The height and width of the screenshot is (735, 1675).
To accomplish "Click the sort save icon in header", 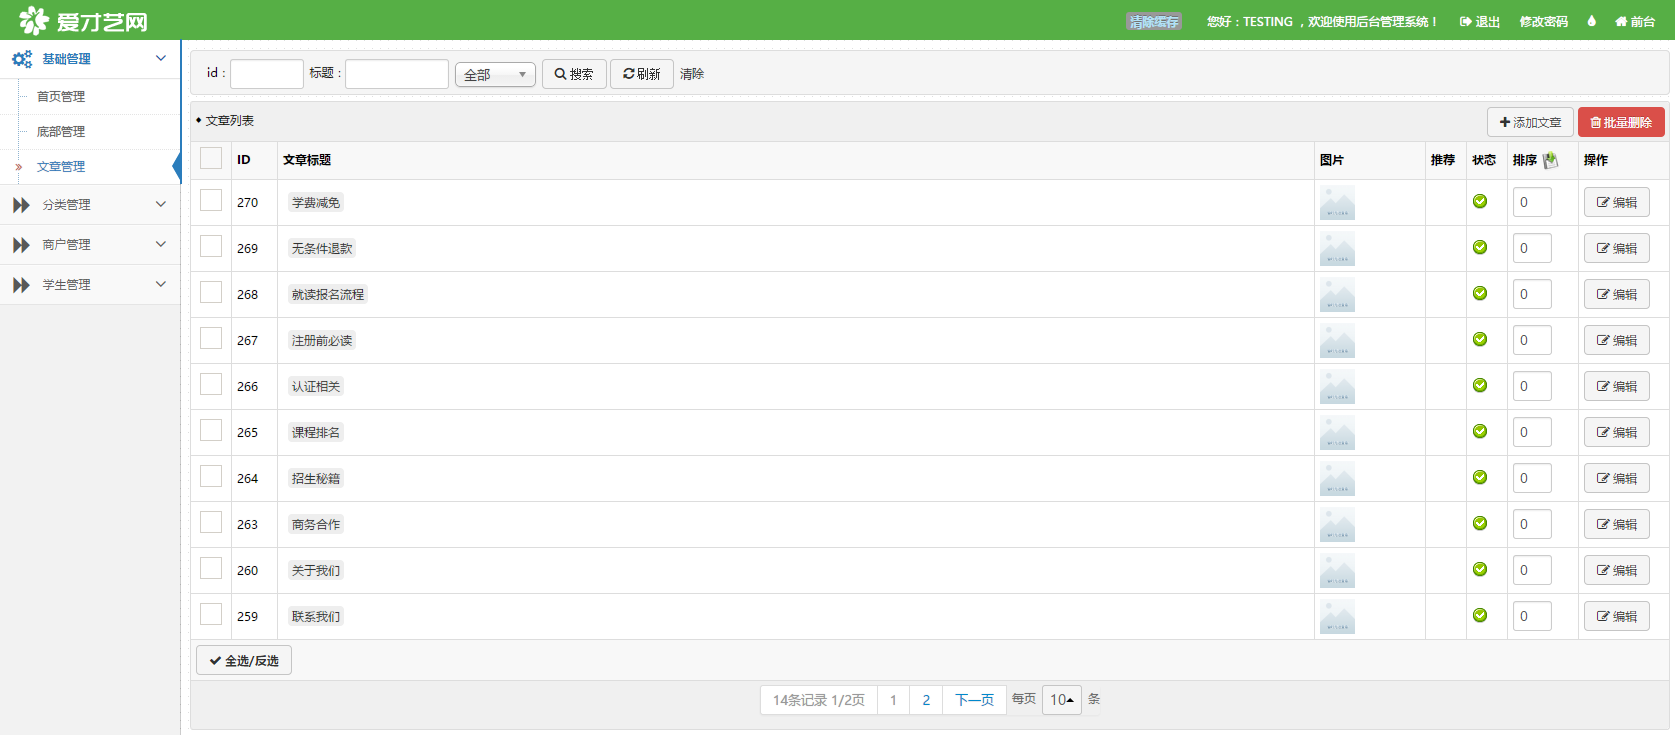I will 1550,160.
